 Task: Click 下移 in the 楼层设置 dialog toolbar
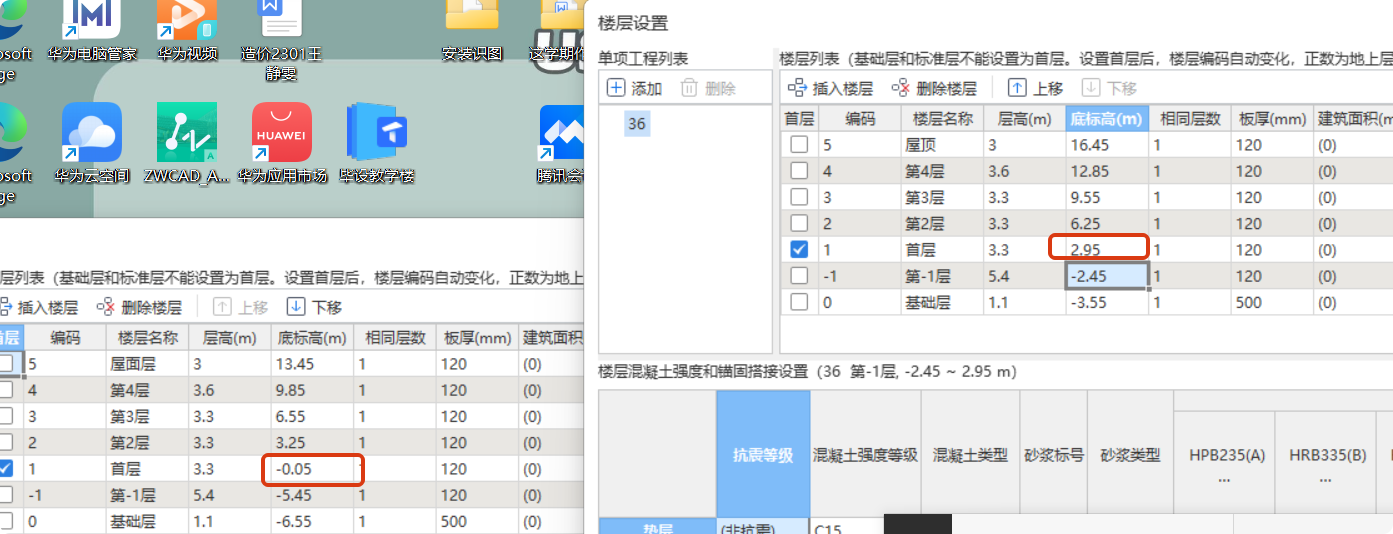pos(1109,88)
